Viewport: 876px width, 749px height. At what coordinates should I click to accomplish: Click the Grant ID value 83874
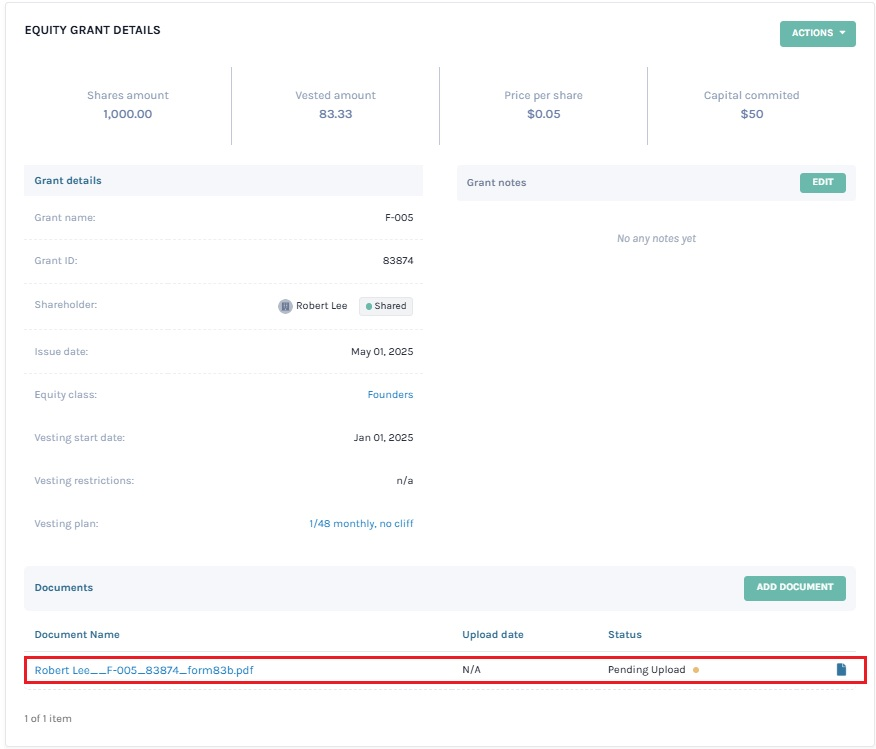[398, 260]
